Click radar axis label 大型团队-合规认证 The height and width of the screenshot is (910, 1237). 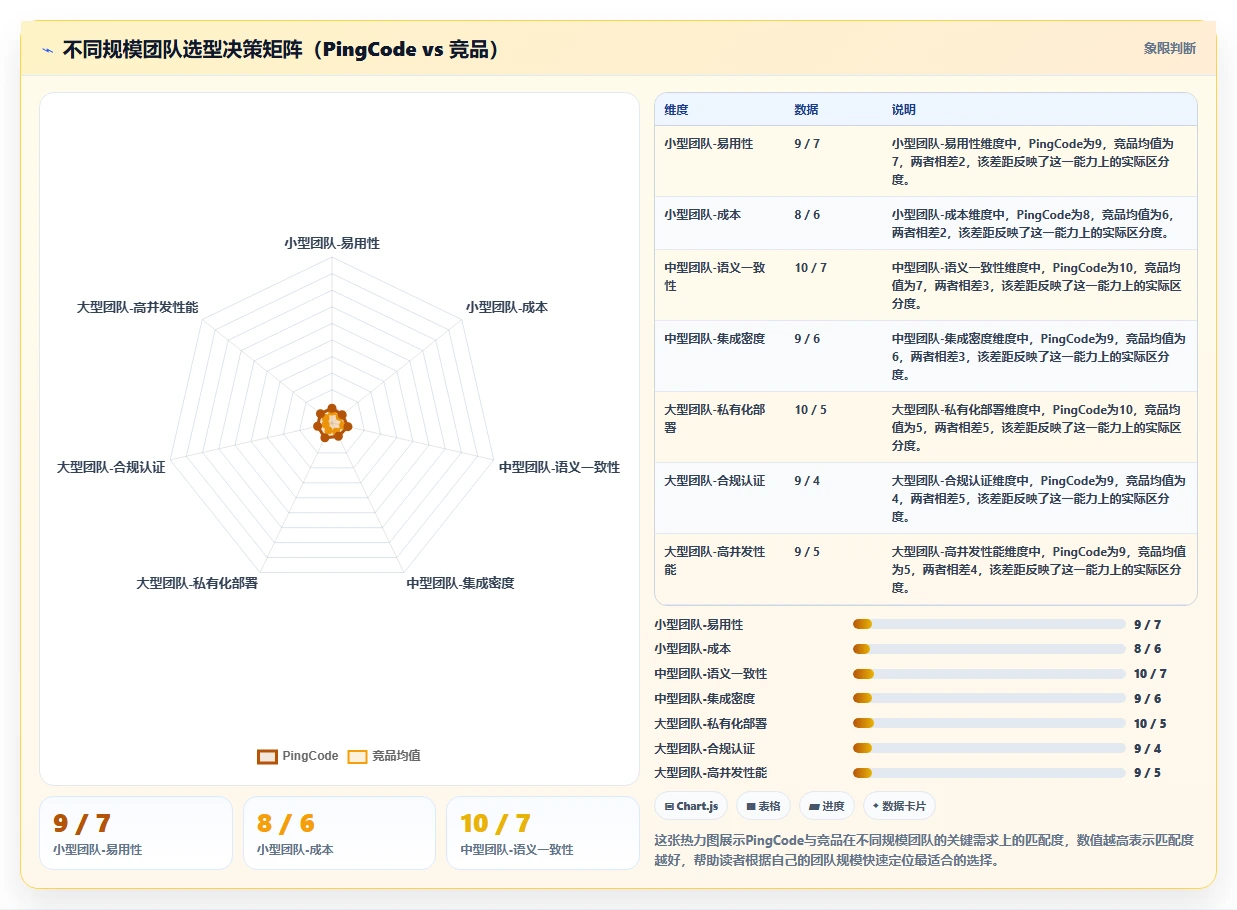[x=111, y=467]
